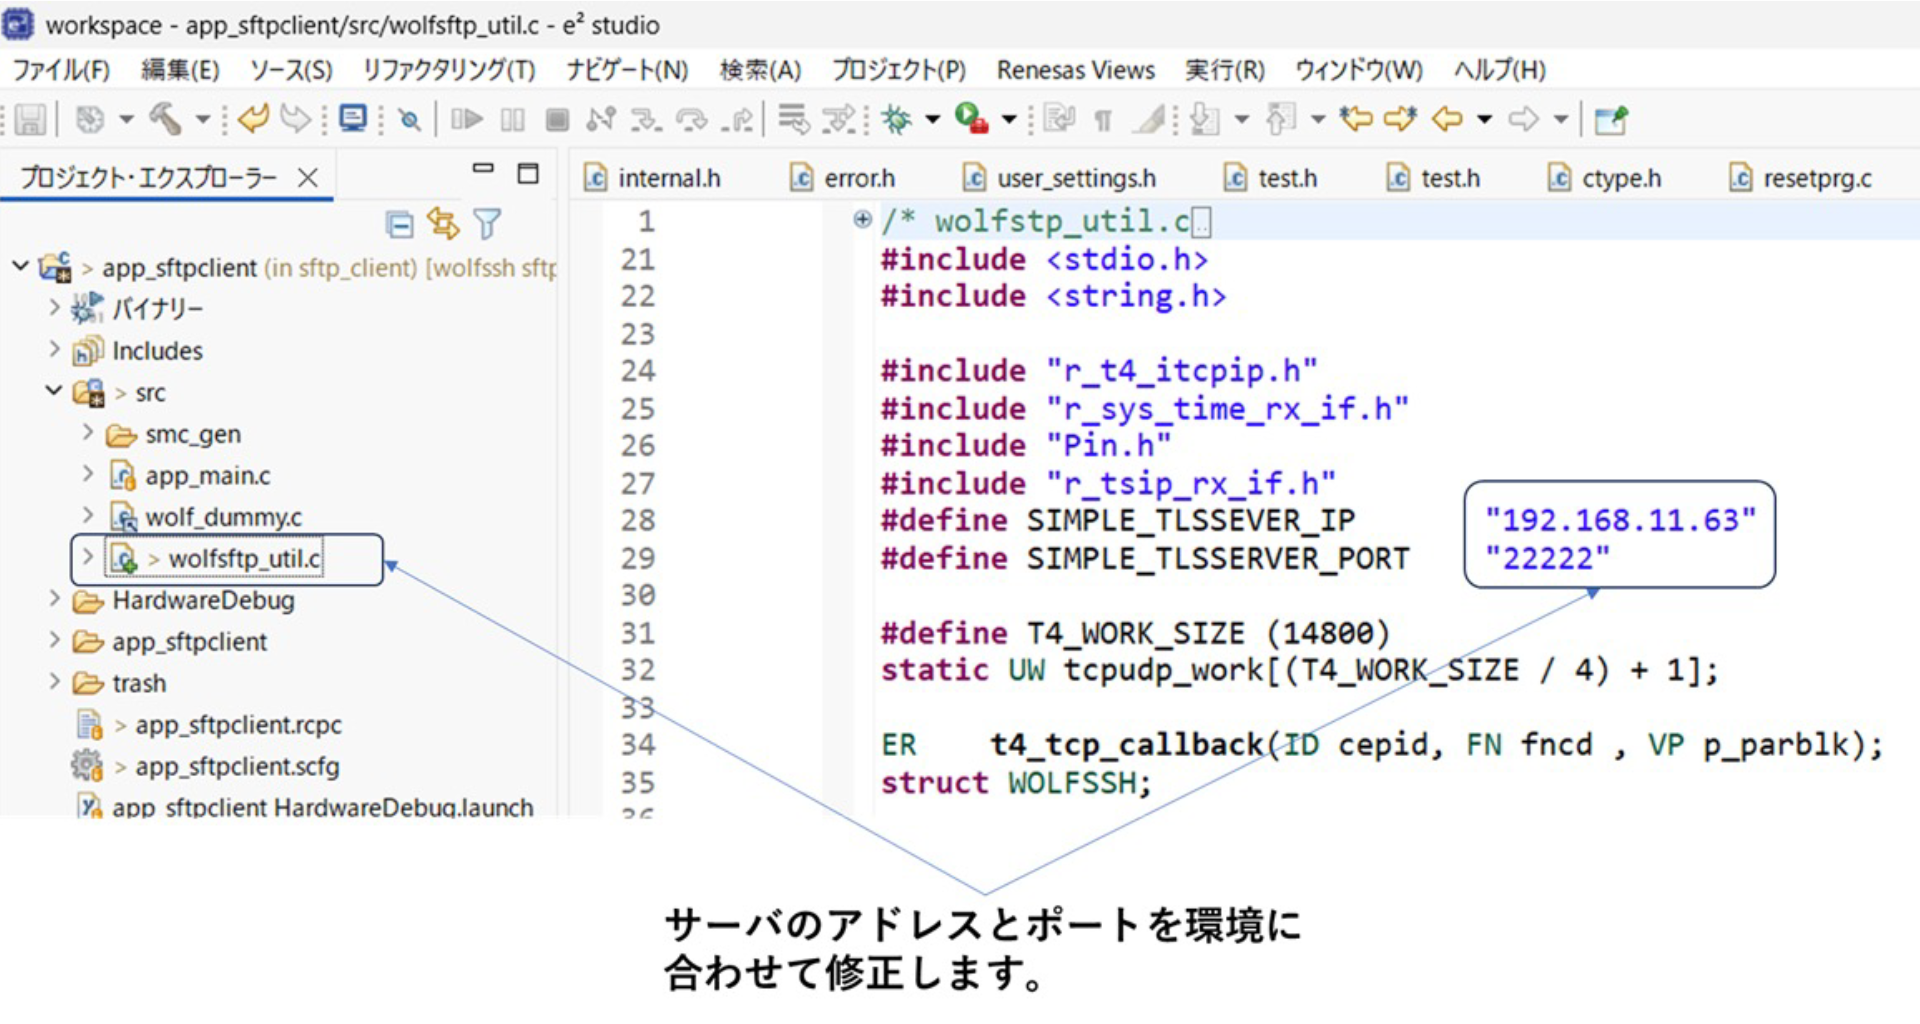Maximize the Project Explorer panel

click(528, 173)
